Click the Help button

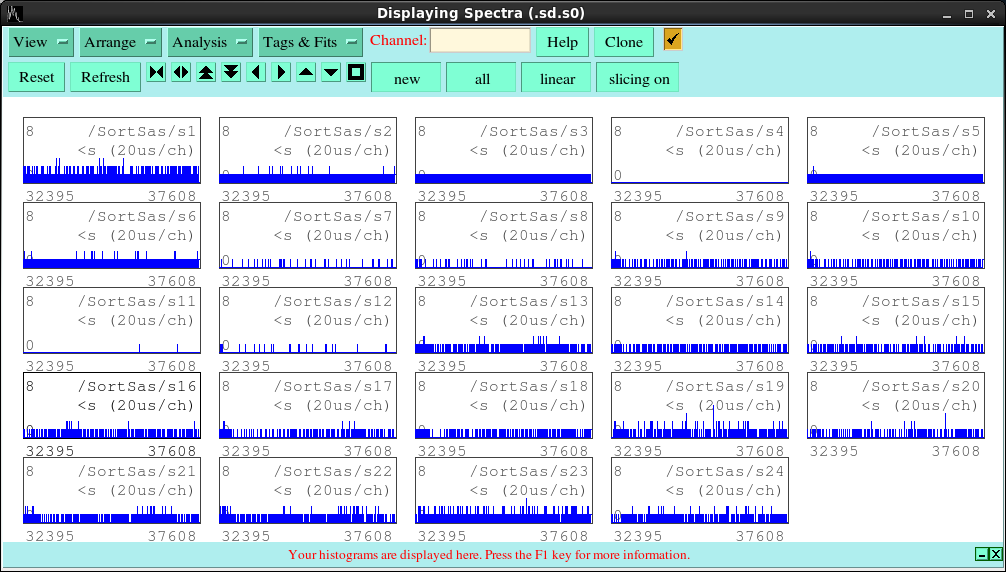pyautogui.click(x=562, y=42)
